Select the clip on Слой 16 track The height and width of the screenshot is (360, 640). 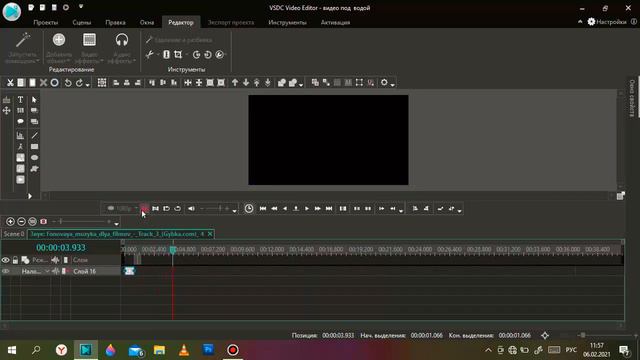(x=129, y=271)
